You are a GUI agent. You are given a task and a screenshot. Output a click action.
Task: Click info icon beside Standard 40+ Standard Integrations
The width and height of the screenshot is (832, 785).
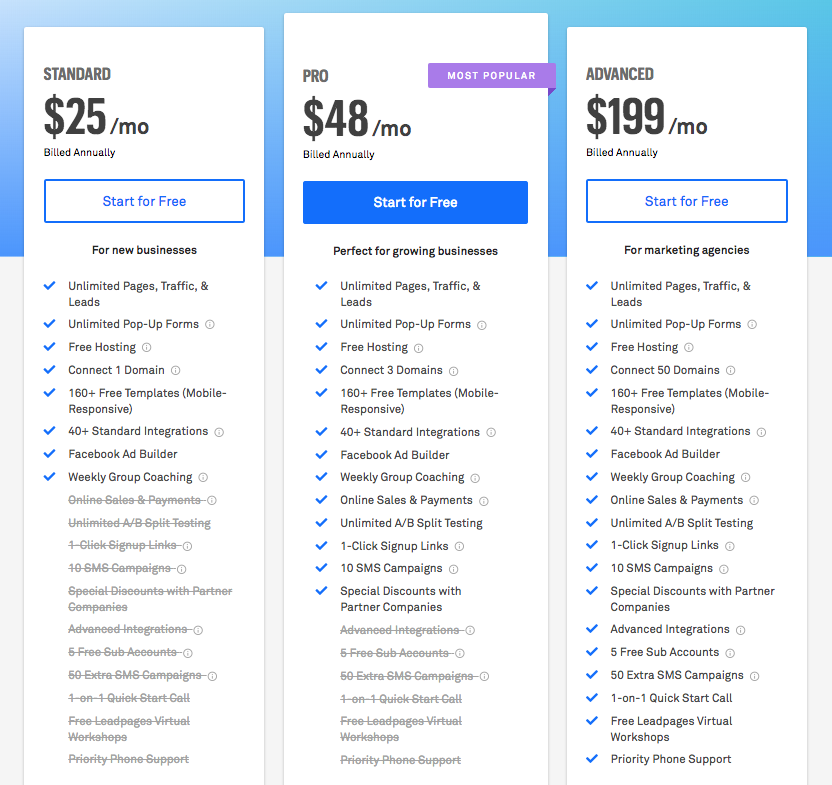click(219, 432)
